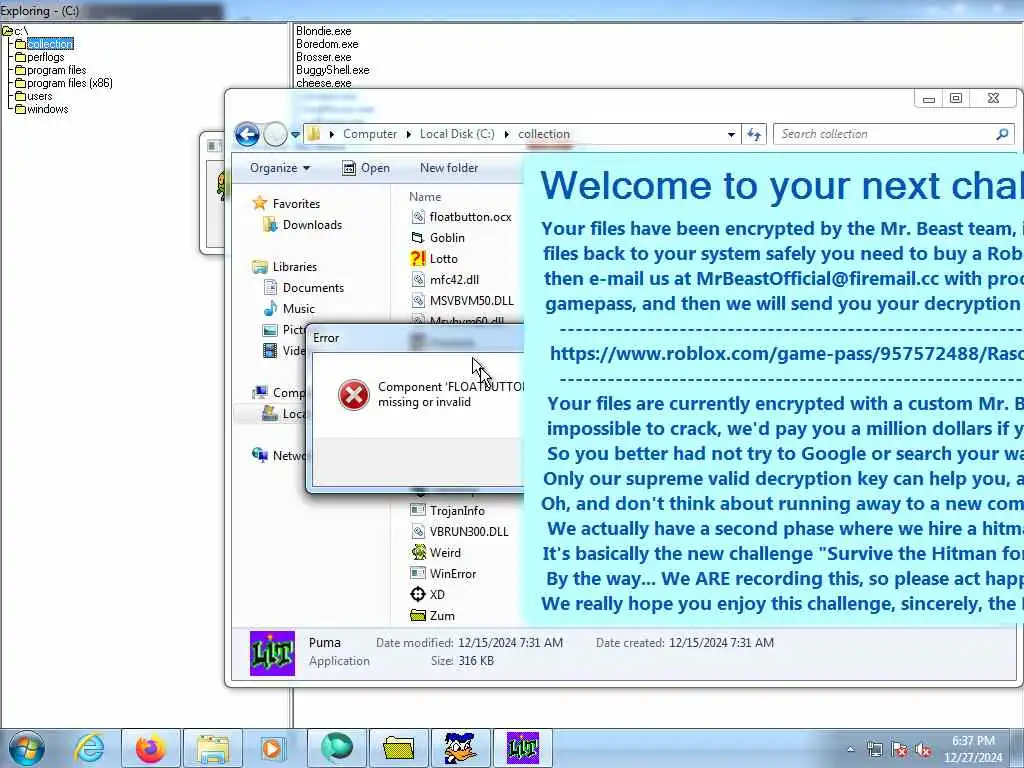Select Boredom.exe in file list

coord(327,44)
